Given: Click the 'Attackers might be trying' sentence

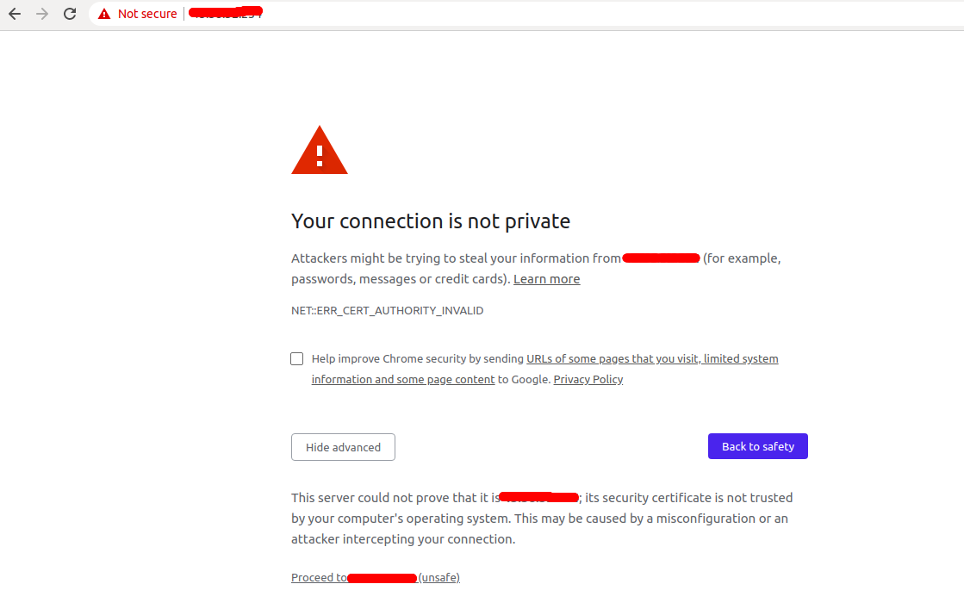Looking at the screenshot, I should [x=536, y=269].
